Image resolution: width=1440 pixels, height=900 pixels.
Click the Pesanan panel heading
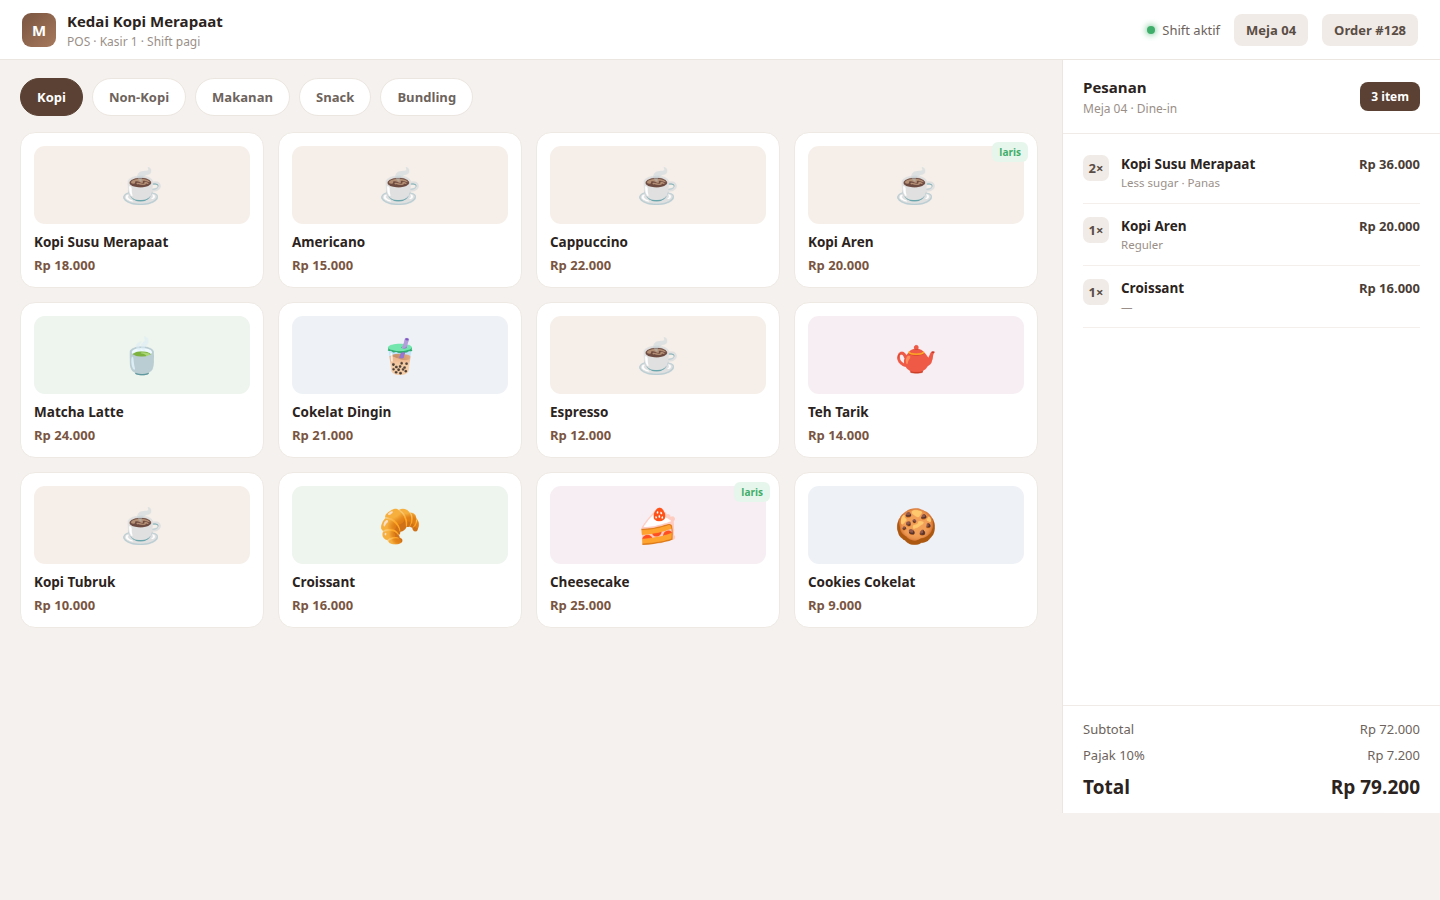pyautogui.click(x=1115, y=88)
